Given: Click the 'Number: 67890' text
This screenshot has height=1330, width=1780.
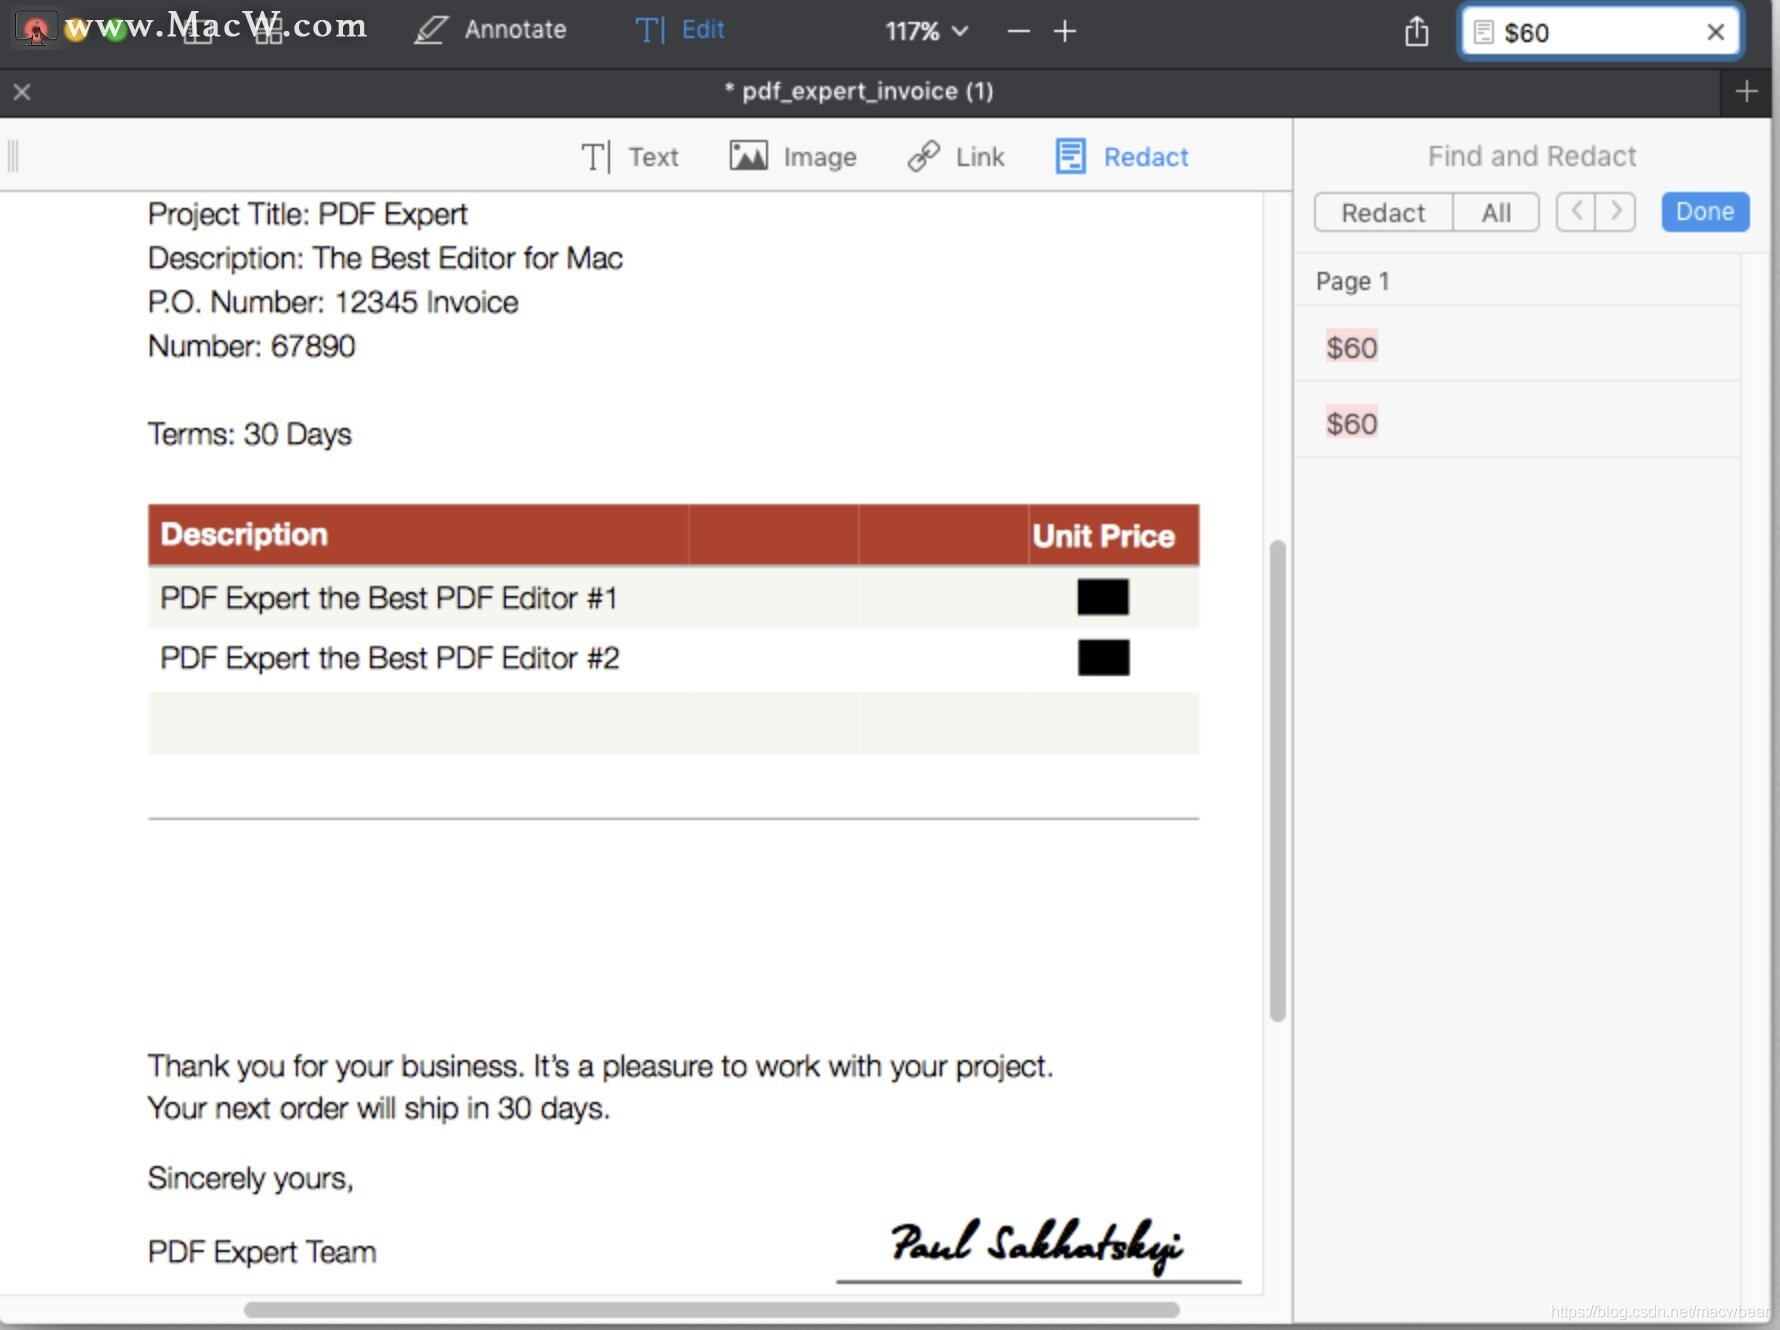Looking at the screenshot, I should pos(251,346).
